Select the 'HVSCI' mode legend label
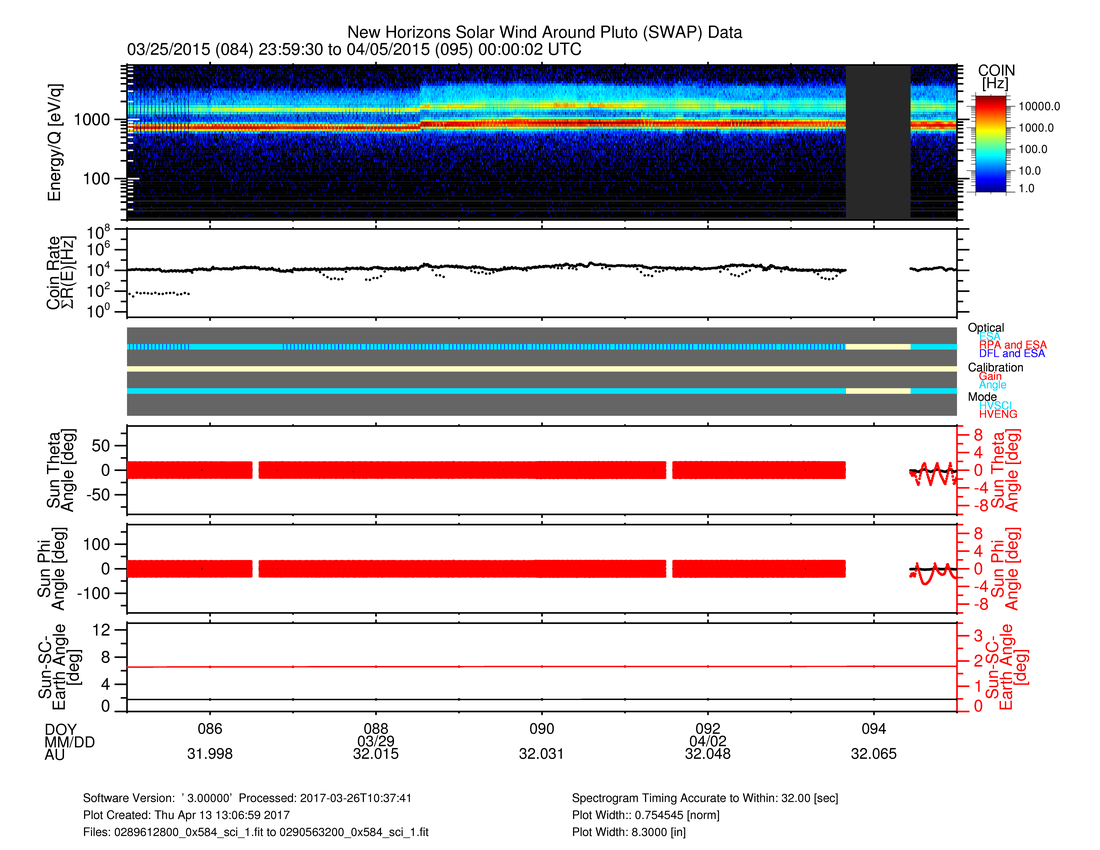 [x=996, y=405]
